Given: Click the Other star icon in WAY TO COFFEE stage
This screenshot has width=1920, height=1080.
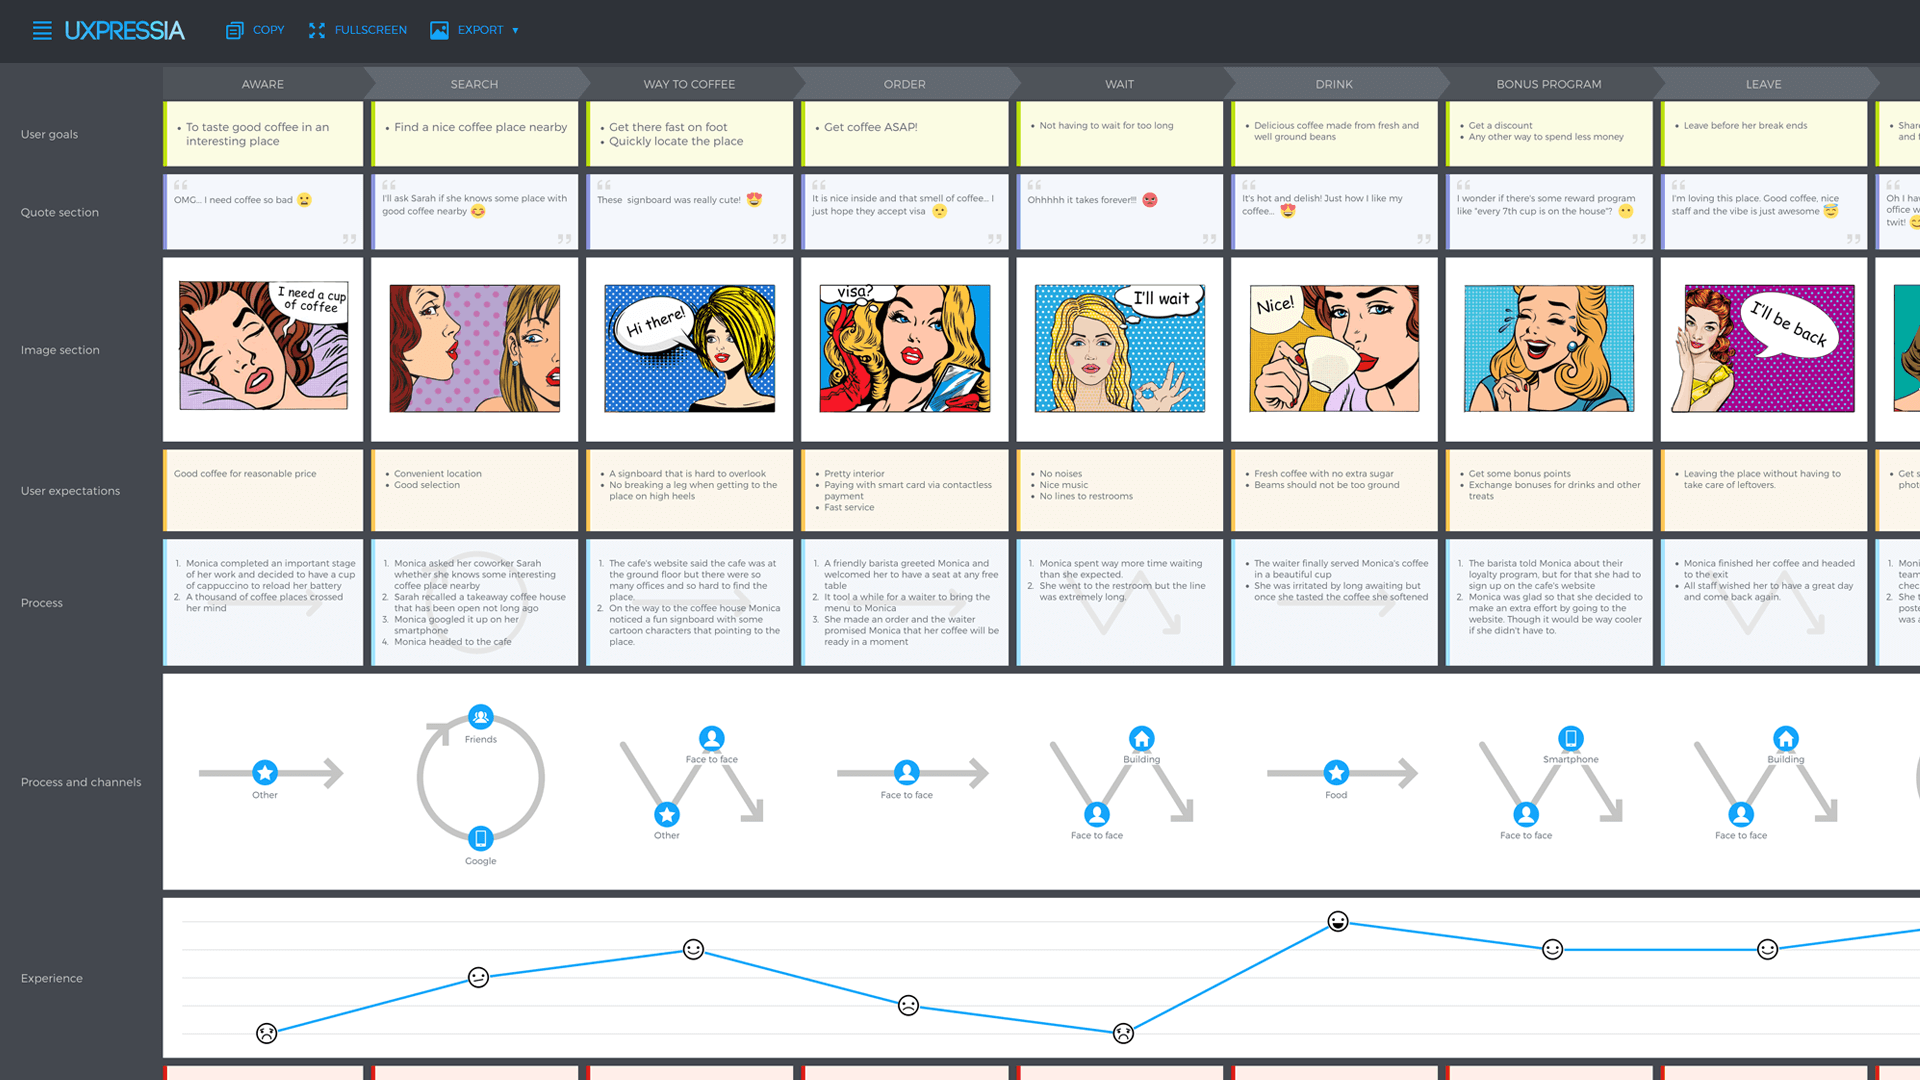Looking at the screenshot, I should (x=662, y=814).
